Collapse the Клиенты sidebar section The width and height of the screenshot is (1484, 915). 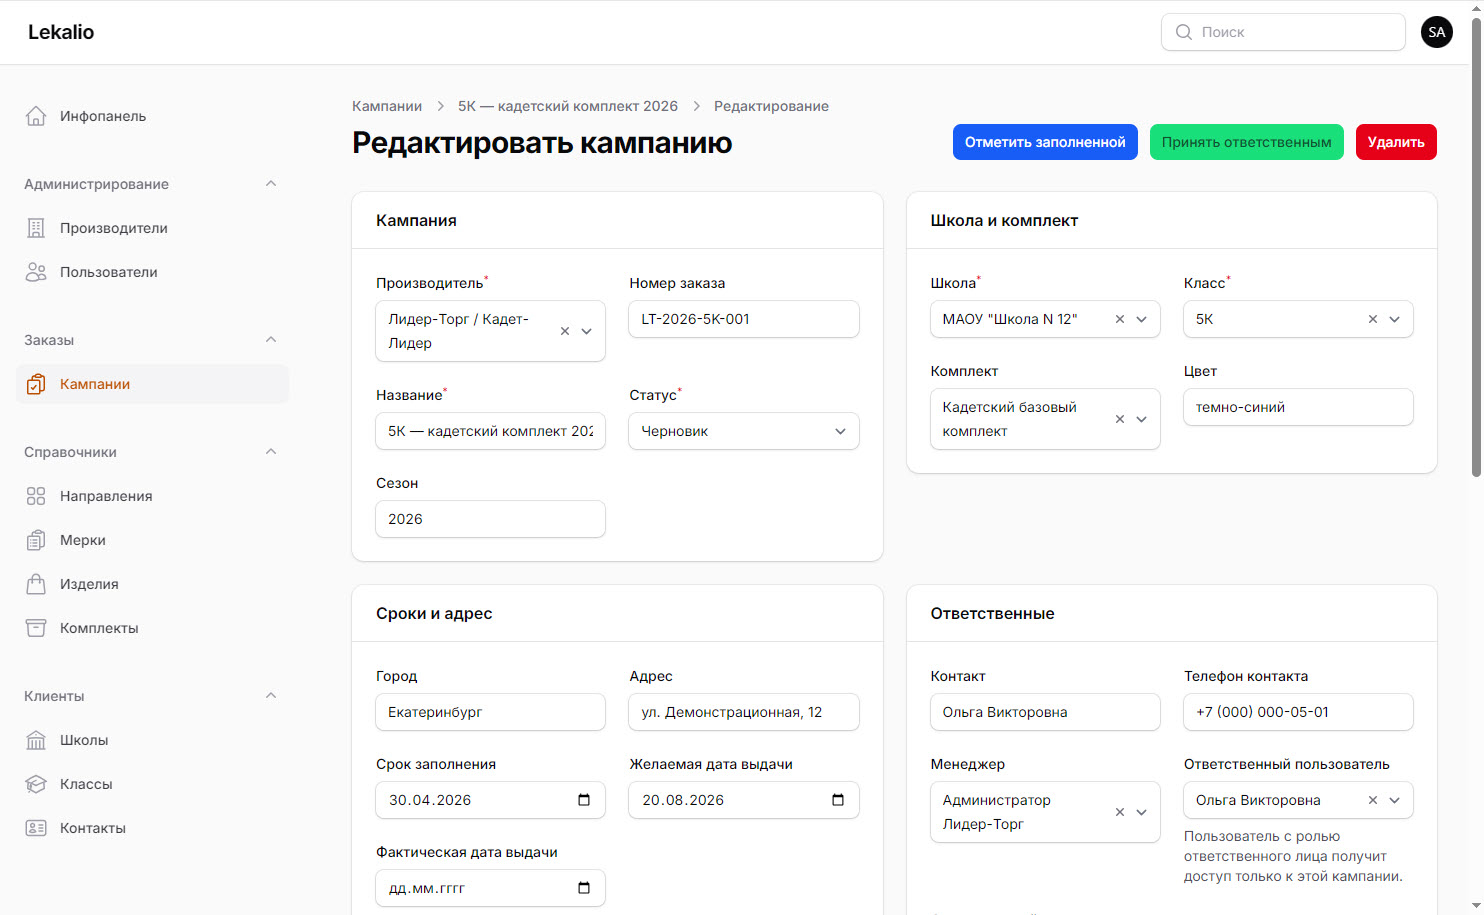pyautogui.click(x=271, y=696)
